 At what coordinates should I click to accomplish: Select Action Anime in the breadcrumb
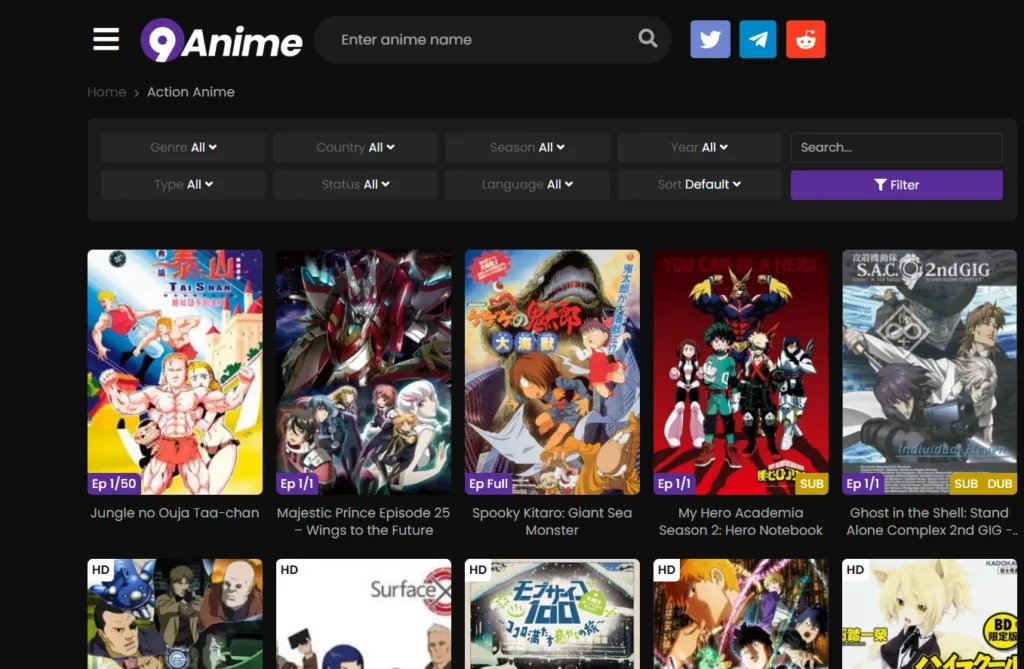pos(190,92)
